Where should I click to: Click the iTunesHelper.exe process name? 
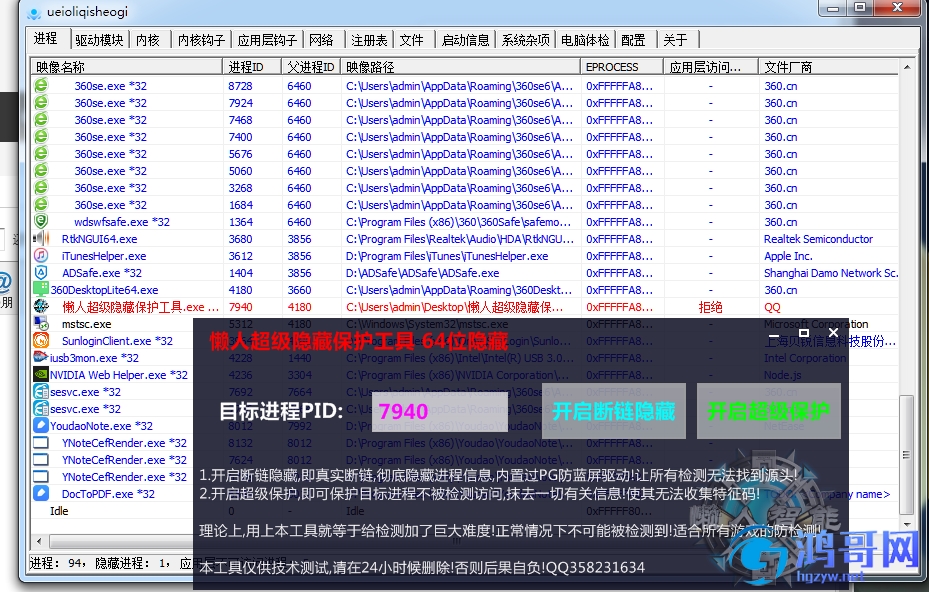(x=104, y=256)
